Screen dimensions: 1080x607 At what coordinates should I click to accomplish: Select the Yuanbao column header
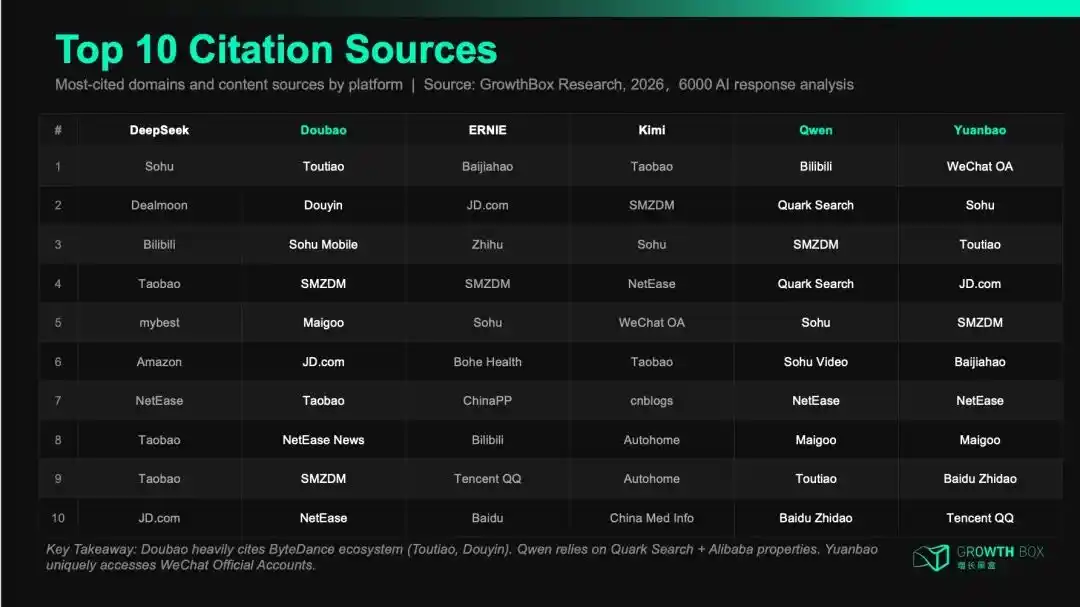click(x=979, y=130)
